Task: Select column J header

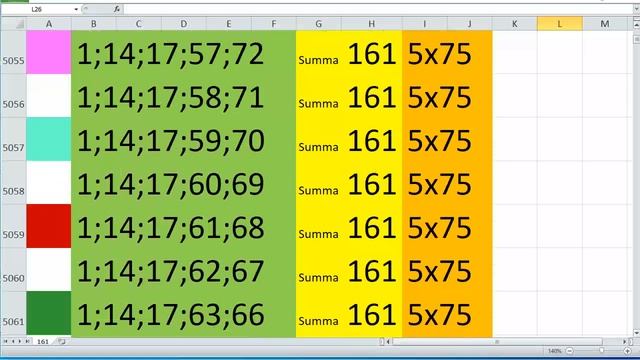Action: coord(469,24)
